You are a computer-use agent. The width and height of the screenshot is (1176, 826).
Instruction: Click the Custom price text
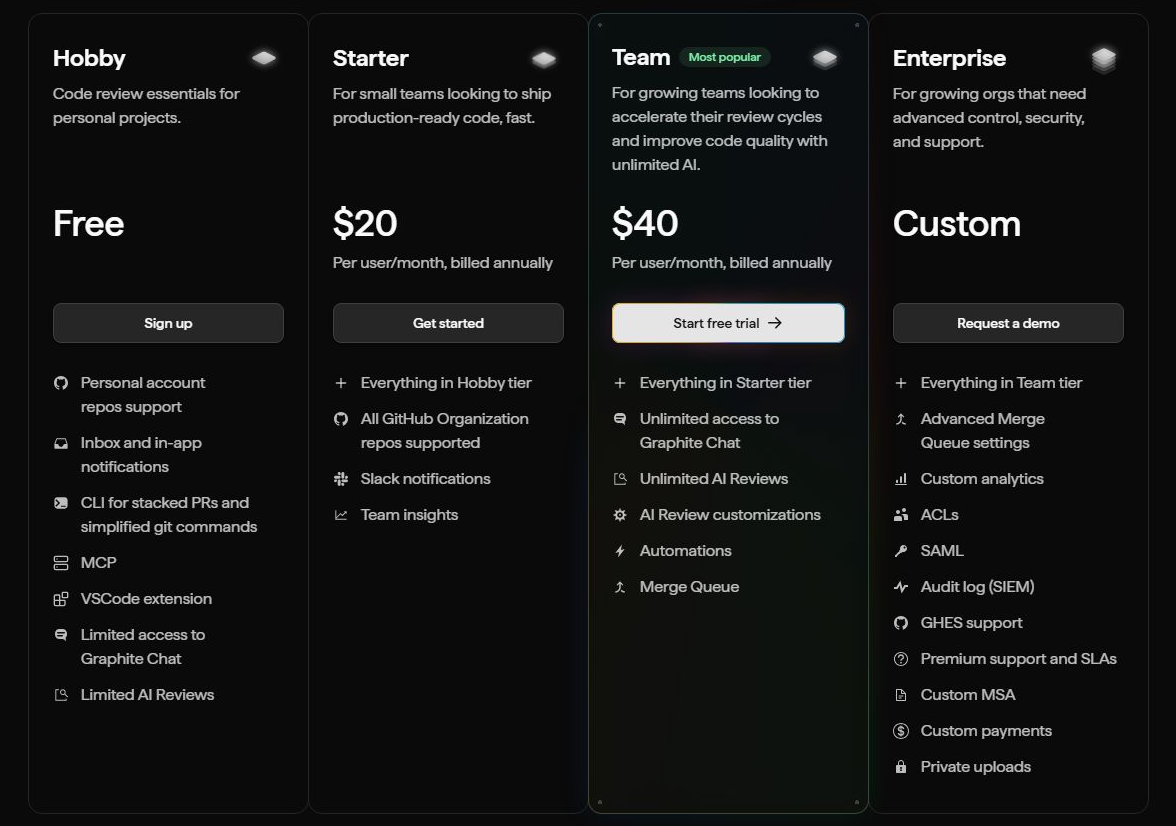(x=957, y=224)
